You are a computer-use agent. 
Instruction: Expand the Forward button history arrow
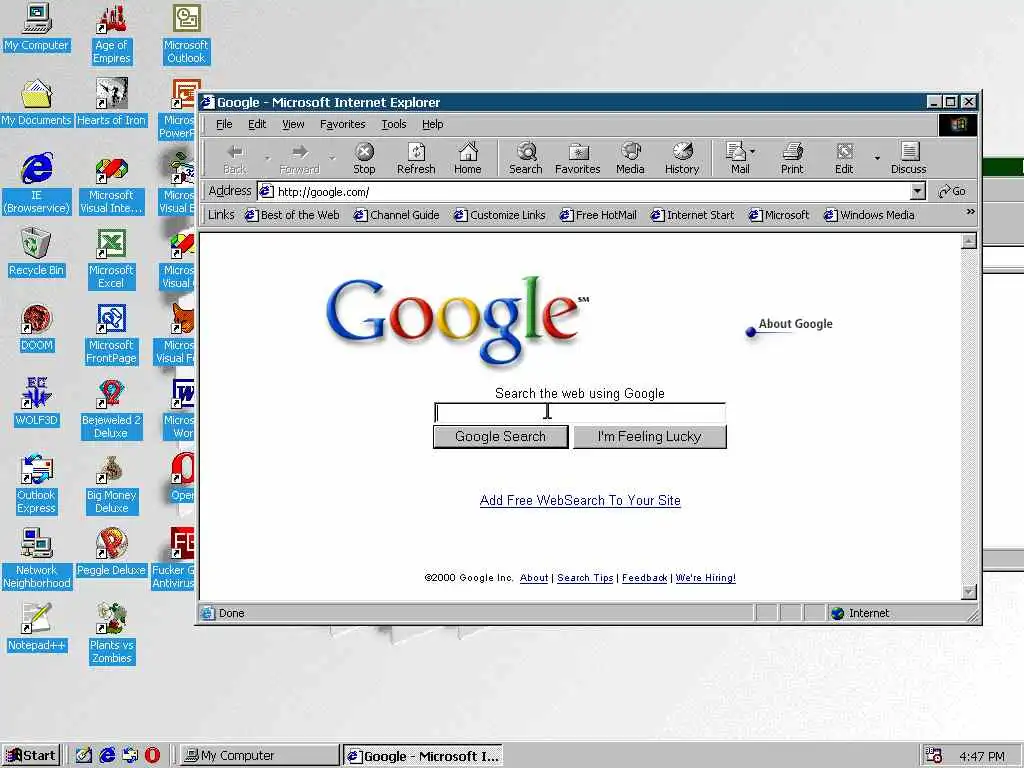(332, 158)
